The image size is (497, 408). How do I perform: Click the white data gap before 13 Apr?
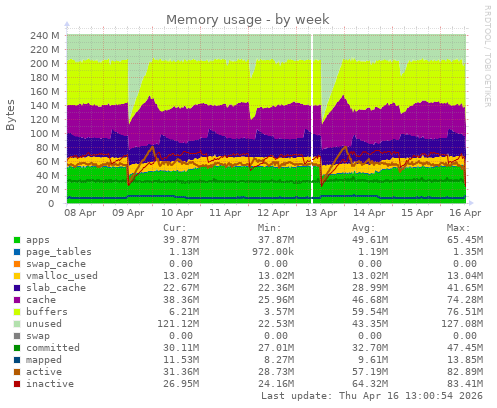312,119
